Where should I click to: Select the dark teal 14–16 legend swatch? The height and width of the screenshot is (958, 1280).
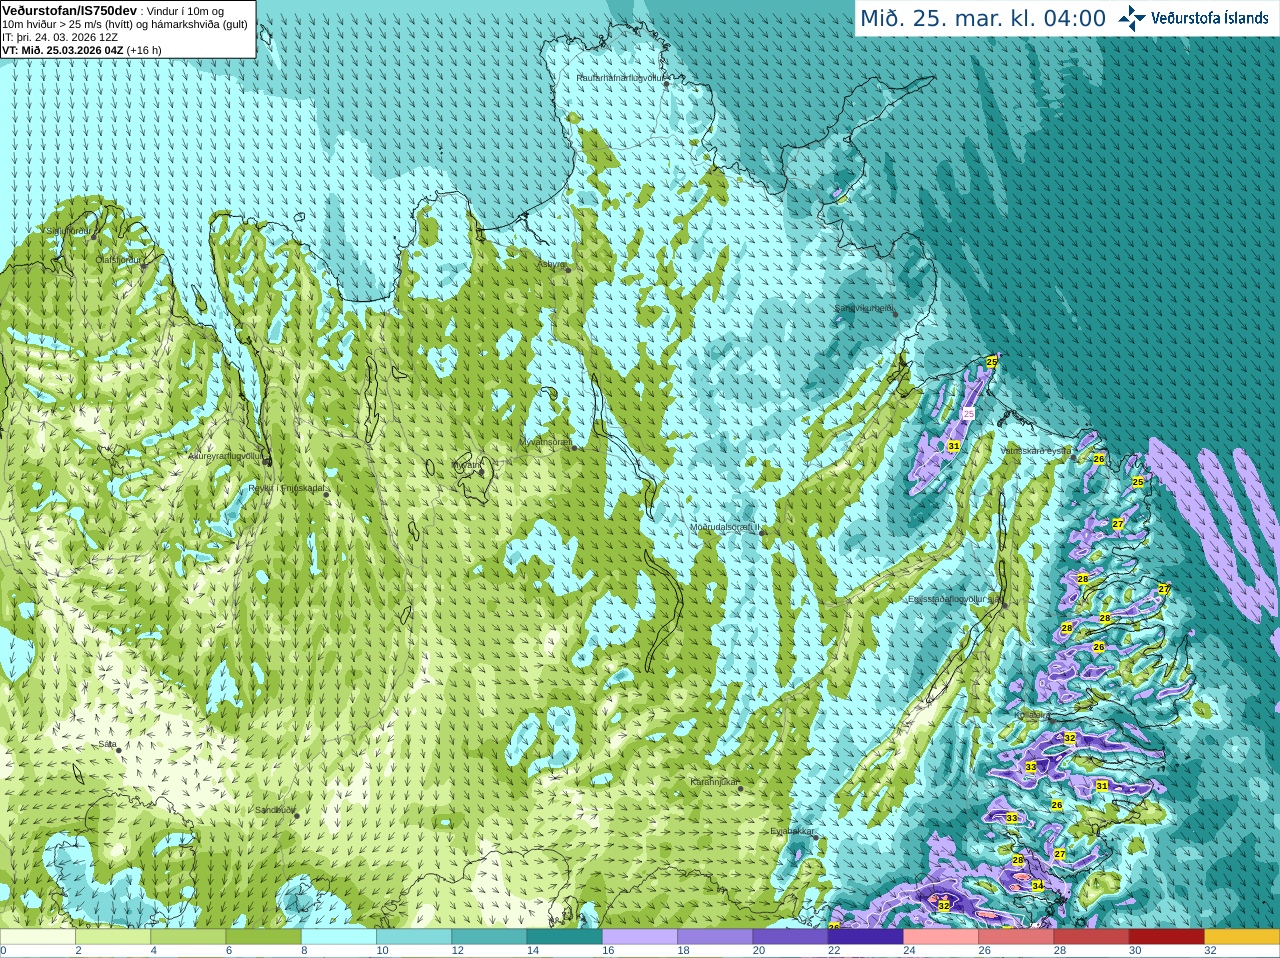click(564, 937)
